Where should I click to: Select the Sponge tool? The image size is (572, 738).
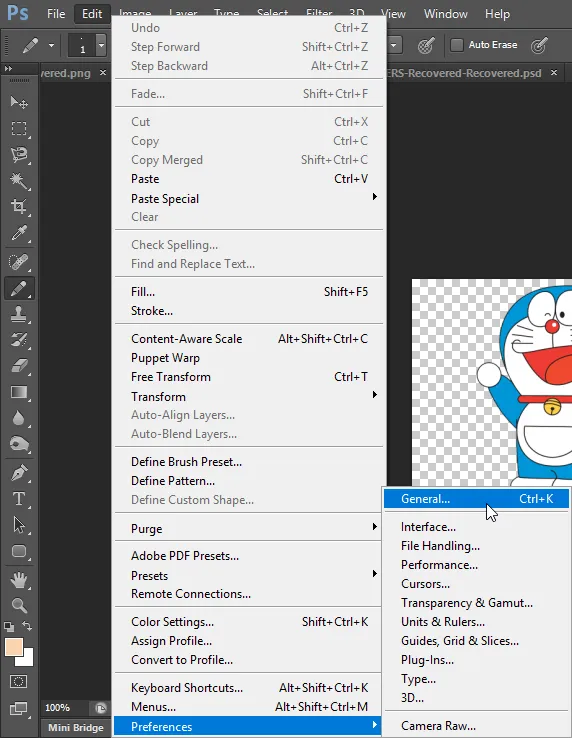pos(19,444)
